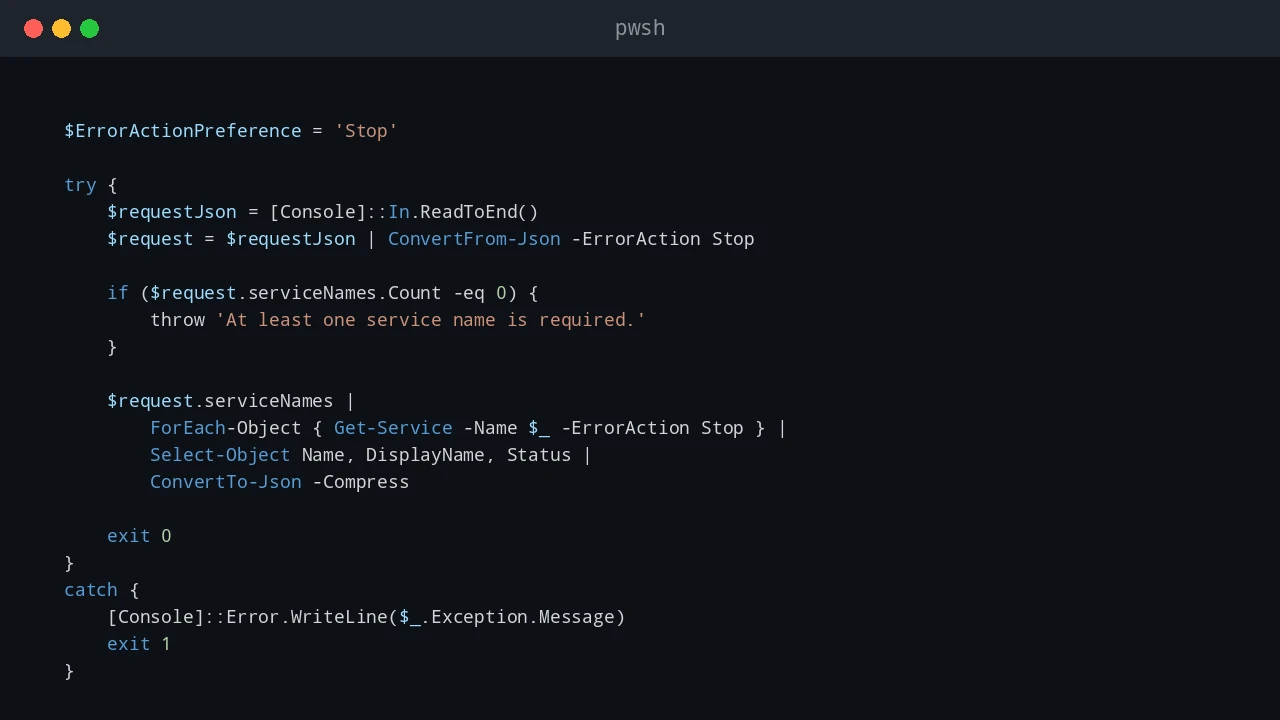Select the DisplayName property
This screenshot has width=1280, height=720.
pyautogui.click(x=426, y=455)
